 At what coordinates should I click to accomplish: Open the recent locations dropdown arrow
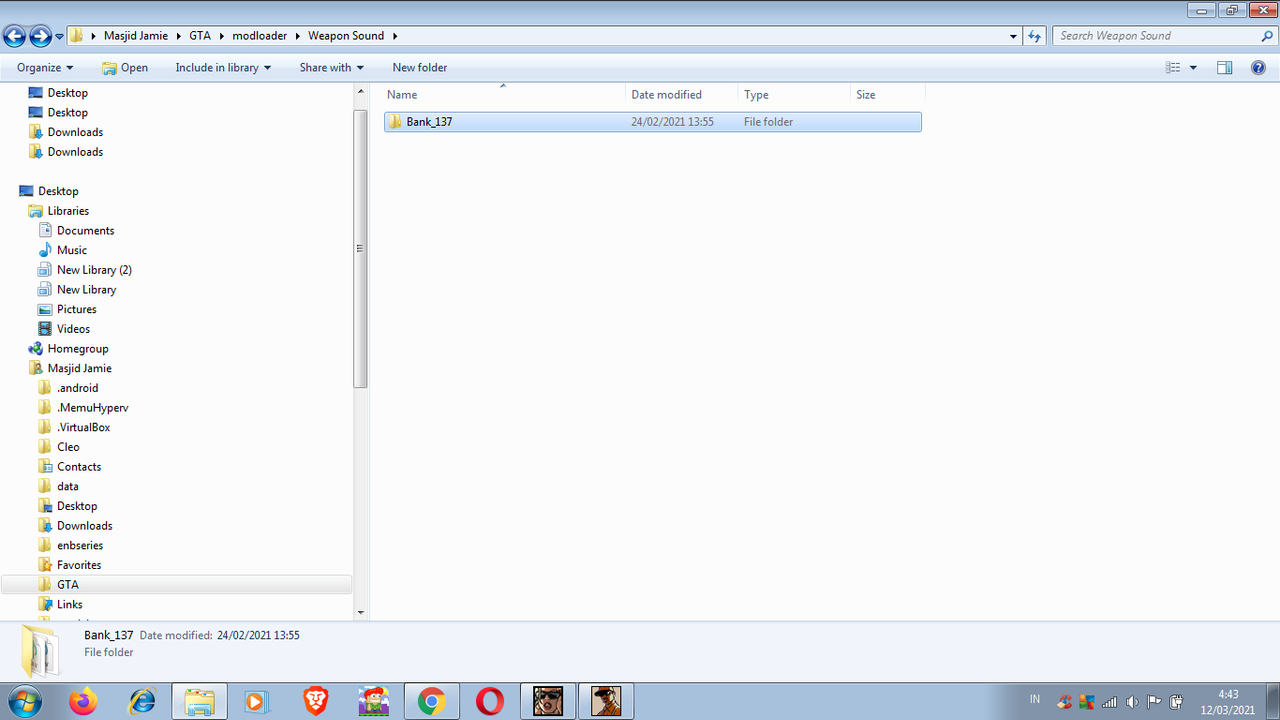tap(60, 37)
